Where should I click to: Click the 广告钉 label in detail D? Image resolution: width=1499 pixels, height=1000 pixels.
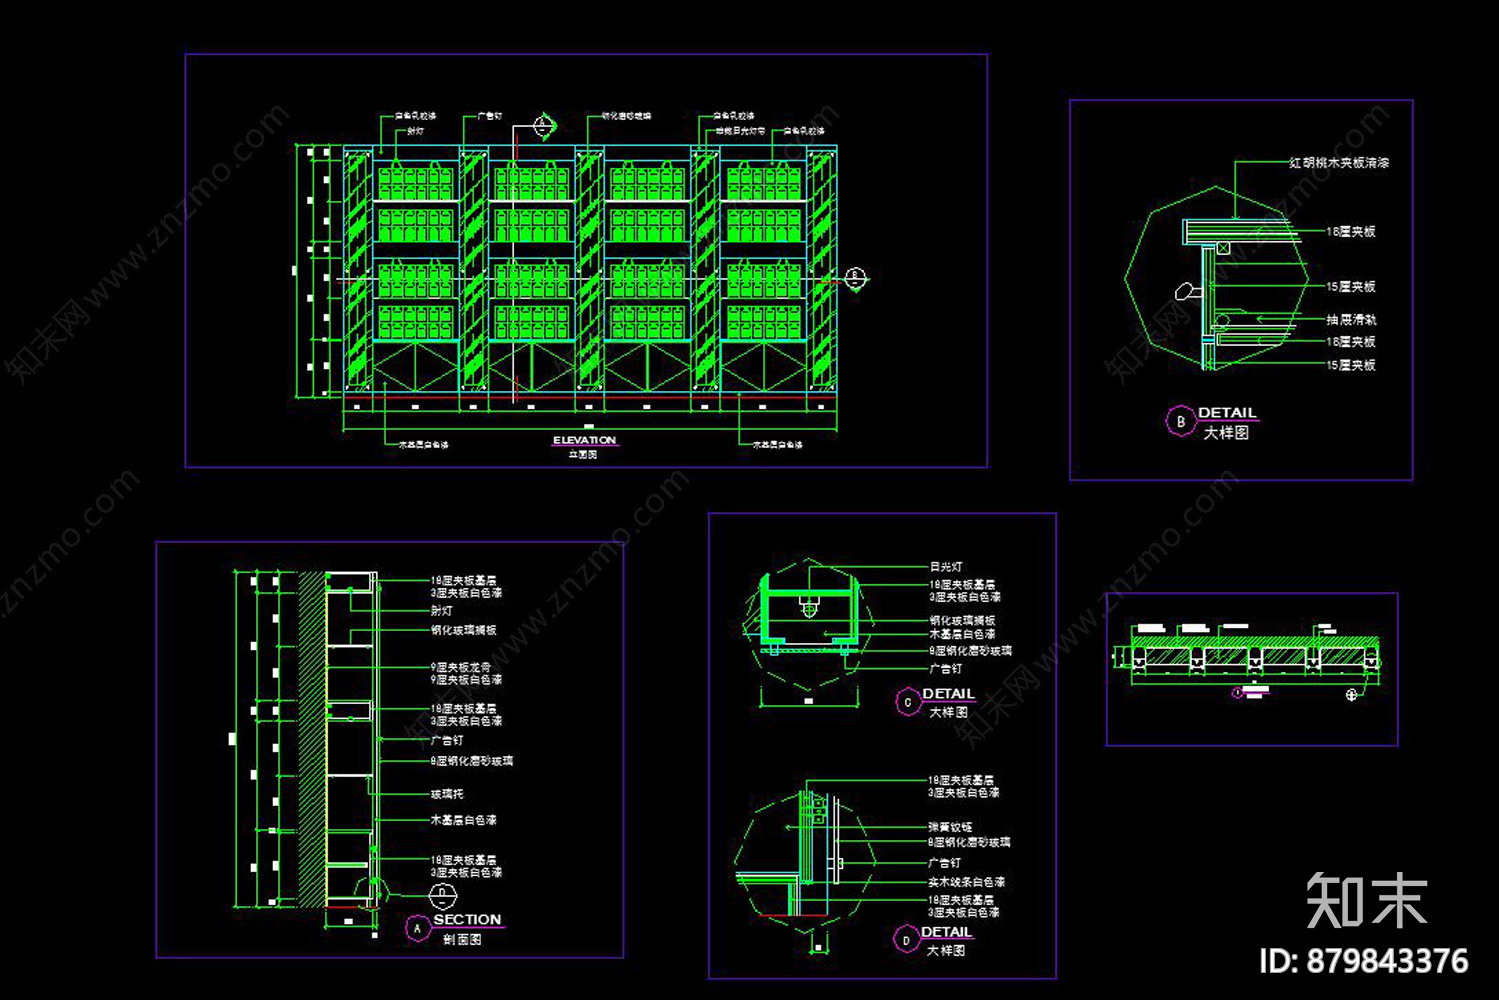[x=945, y=862]
